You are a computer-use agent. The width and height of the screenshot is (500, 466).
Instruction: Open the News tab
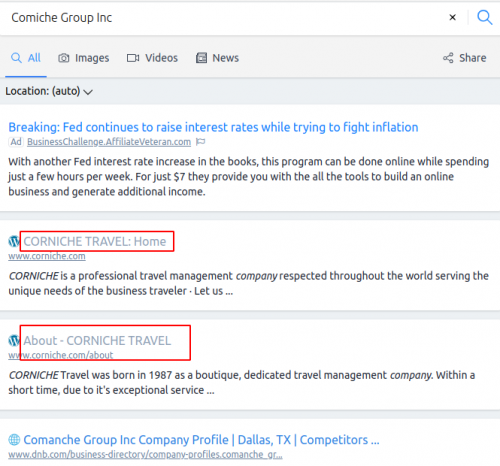pyautogui.click(x=217, y=58)
